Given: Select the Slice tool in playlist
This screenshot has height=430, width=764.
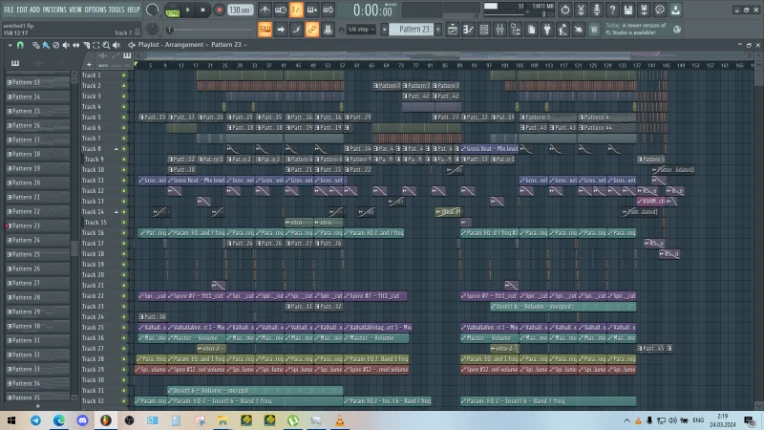Looking at the screenshot, I should [x=86, y=45].
